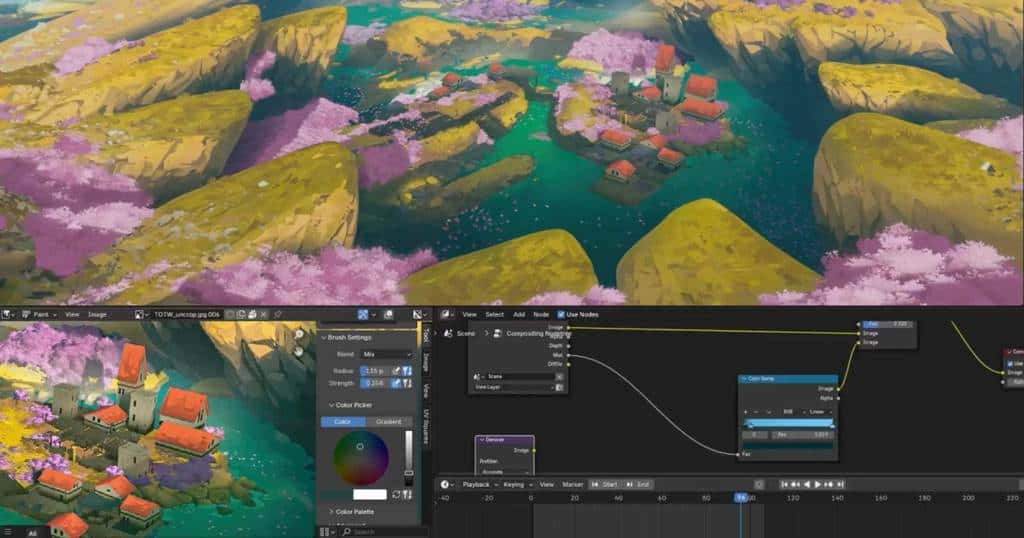Toggle strength pen pressure icon
Screen dimensions: 1024x538
point(397,382)
